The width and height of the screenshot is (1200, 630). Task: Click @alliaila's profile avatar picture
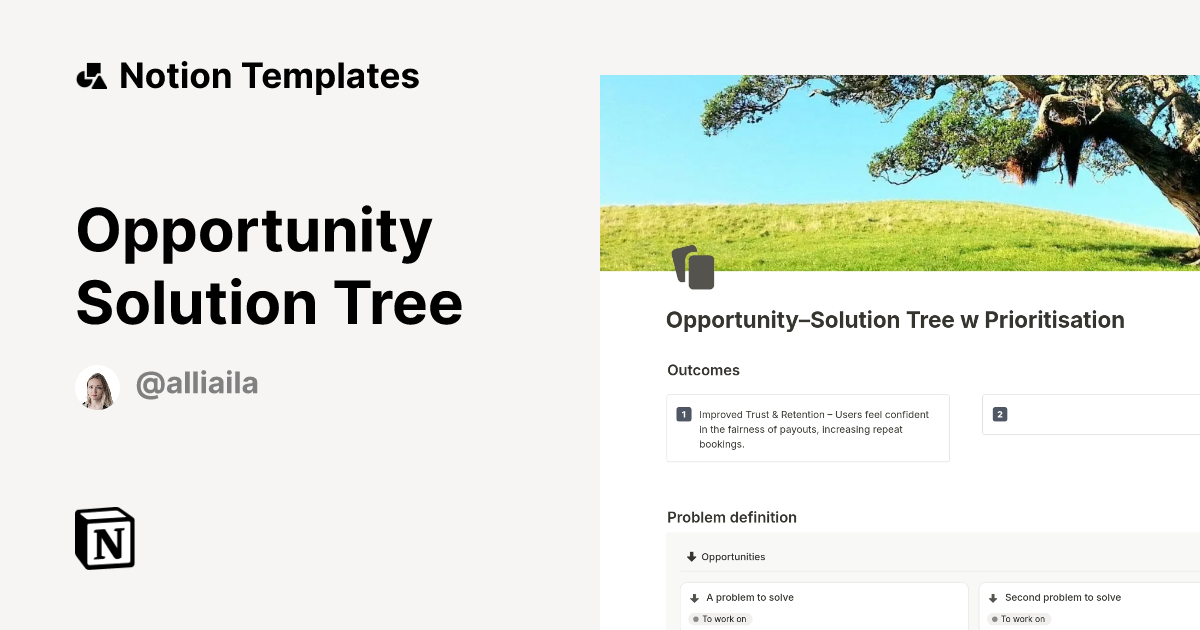98,387
